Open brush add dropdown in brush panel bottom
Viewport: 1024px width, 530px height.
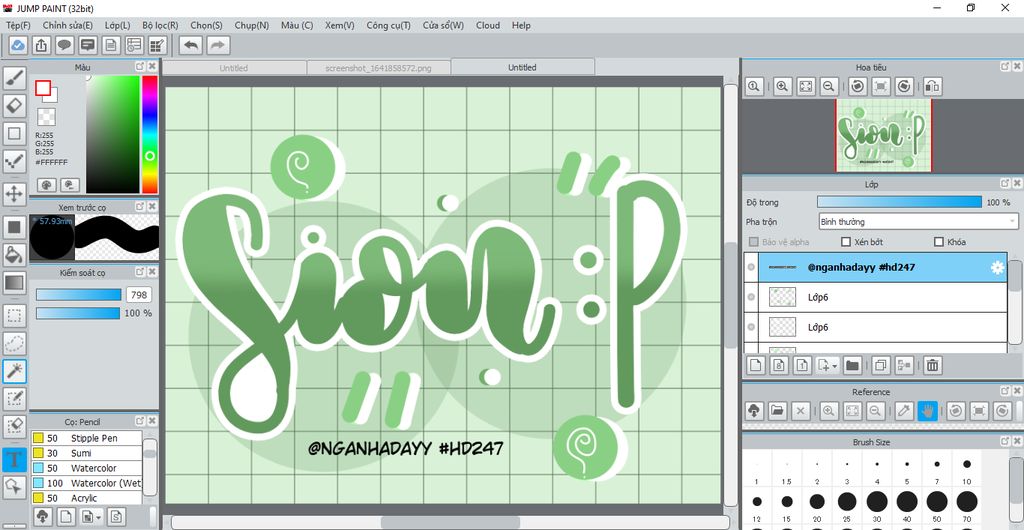click(x=89, y=516)
